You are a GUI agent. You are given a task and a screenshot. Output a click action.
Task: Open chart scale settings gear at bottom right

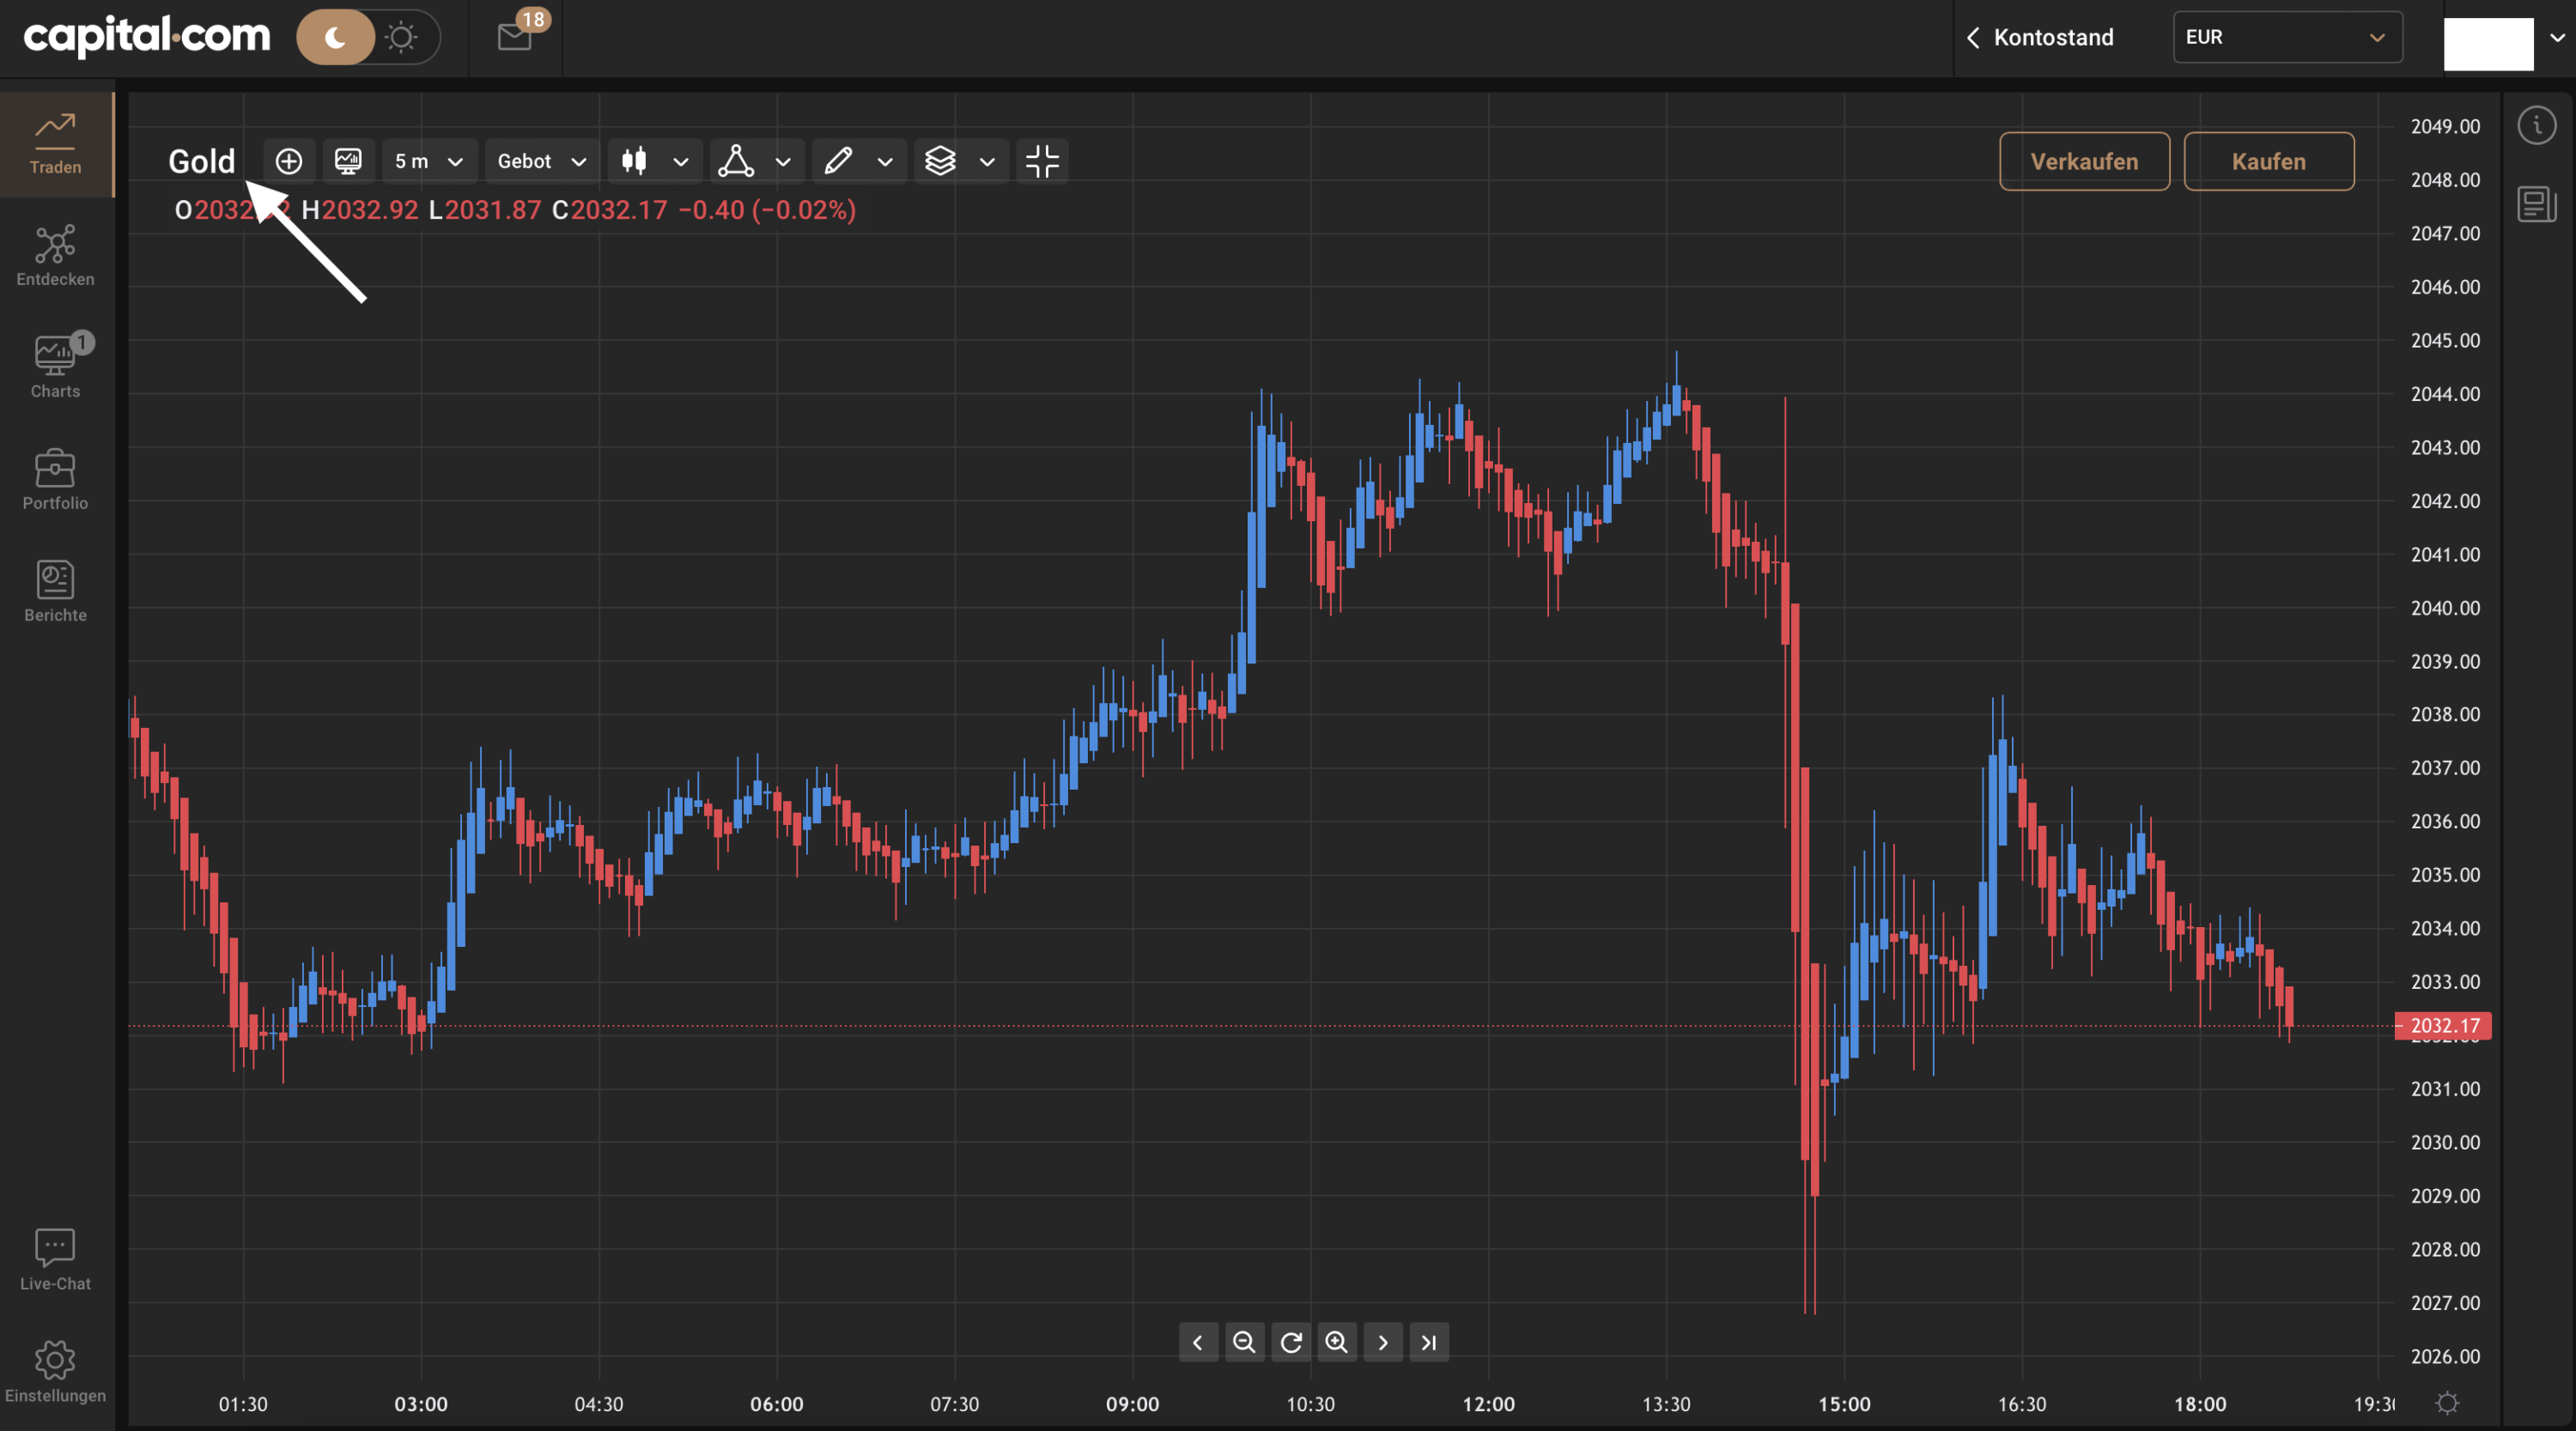[2447, 1403]
